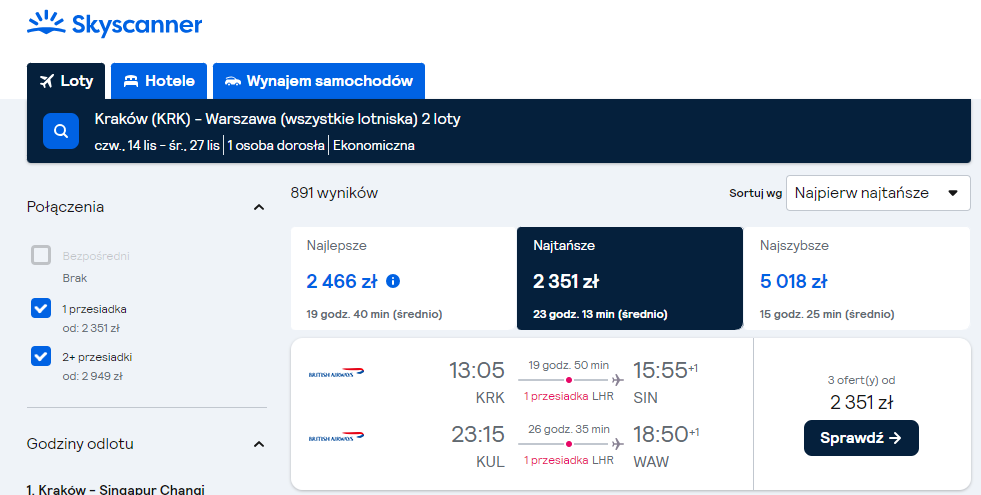Uncheck the 1 przesiadka checkbox
The height and width of the screenshot is (495, 981).
click(41, 308)
